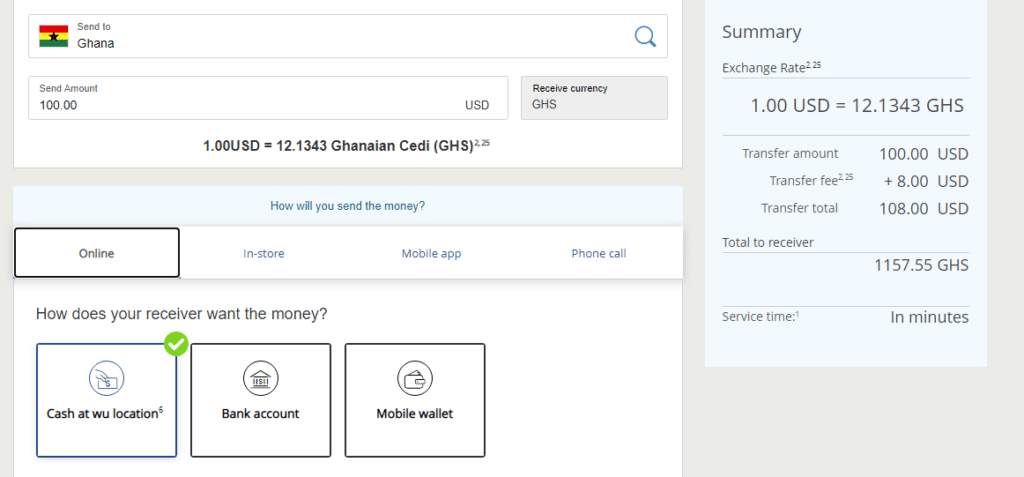Choose Bank account as receive method
The height and width of the screenshot is (477, 1024).
[x=261, y=400]
